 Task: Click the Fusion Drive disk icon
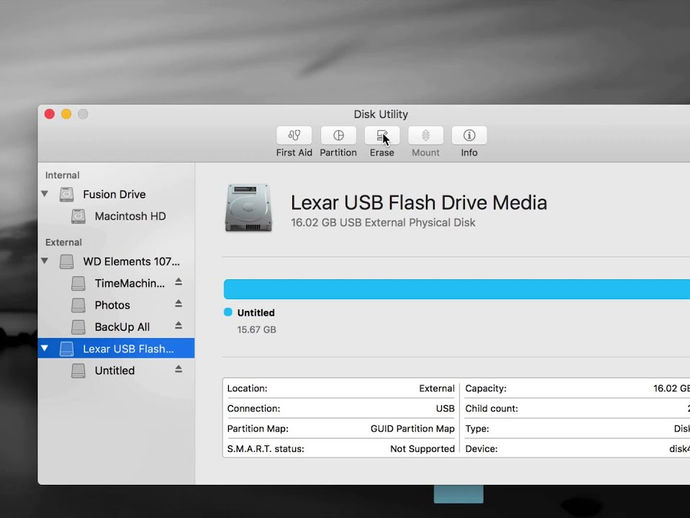[66, 195]
